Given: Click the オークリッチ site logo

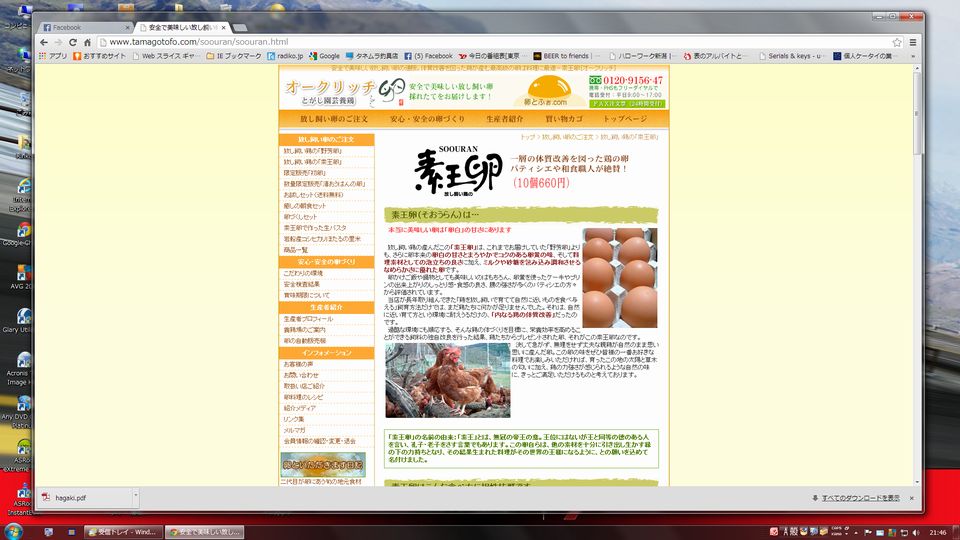Looking at the screenshot, I should pyautogui.click(x=331, y=92).
